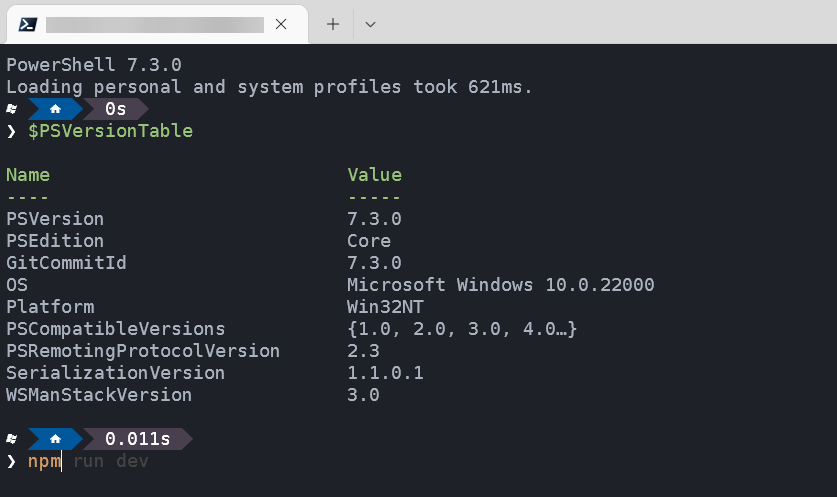
Task: Click the '{1.0, 2.0, 3.0, 4.0…}' value
Action: point(462,329)
